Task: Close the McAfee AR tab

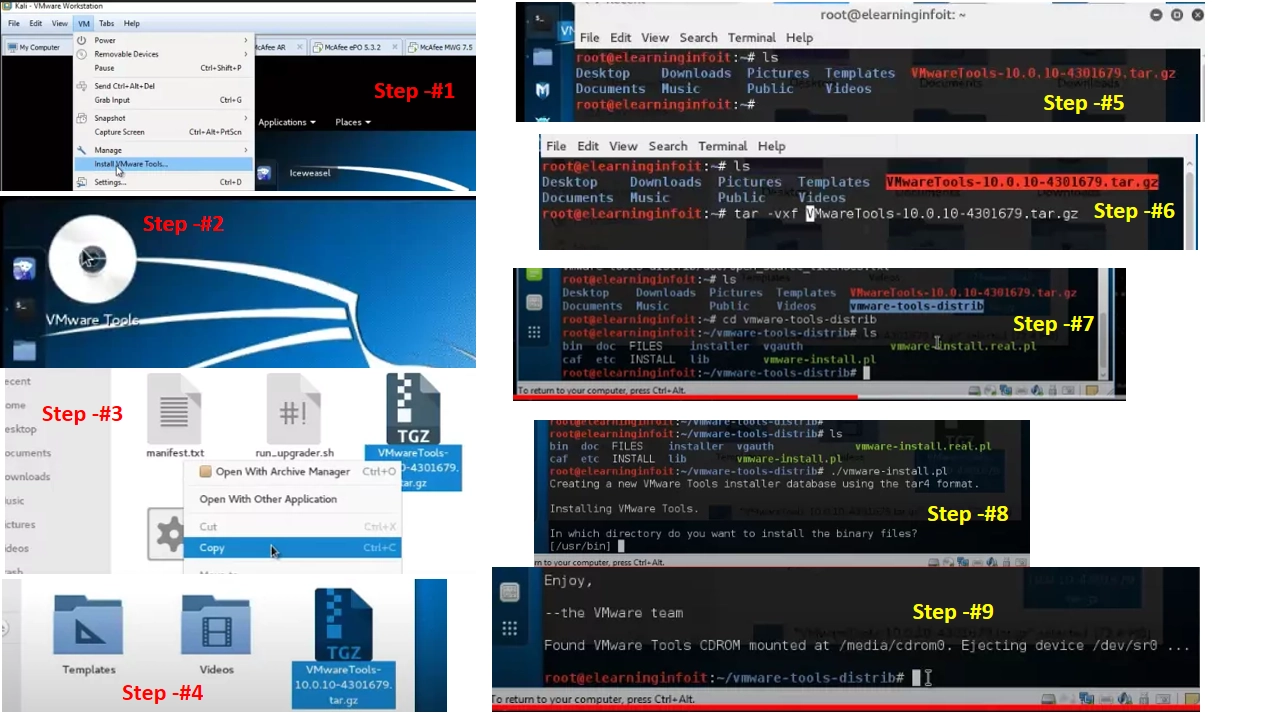Action: [299, 47]
